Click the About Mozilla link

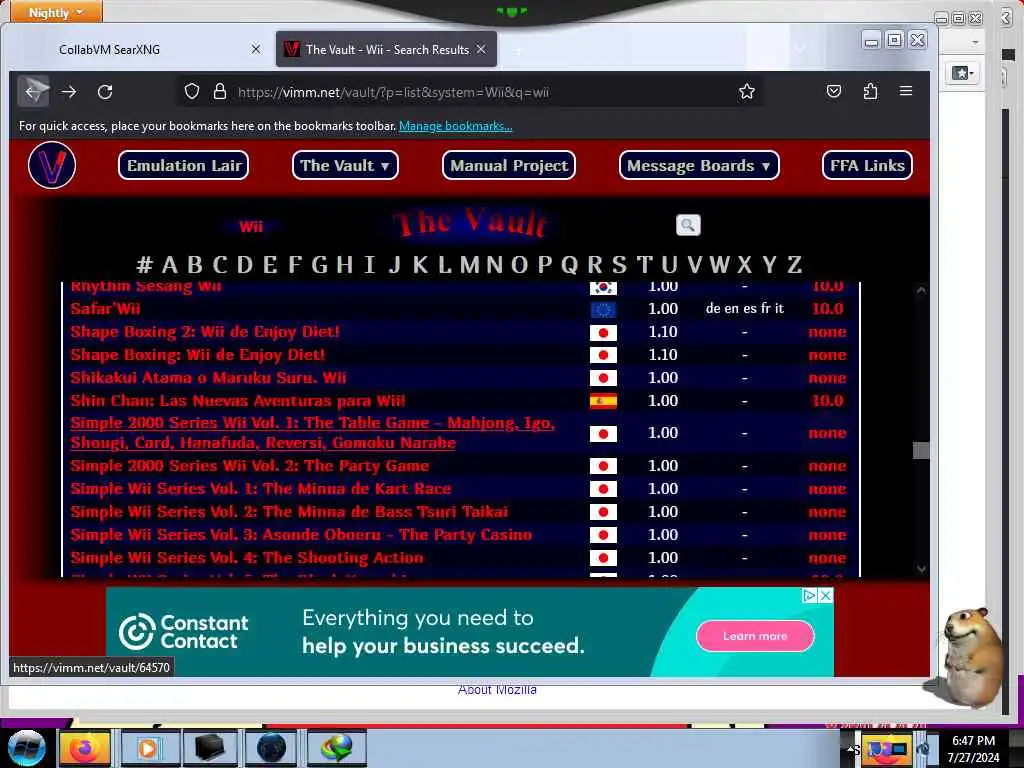(x=497, y=690)
